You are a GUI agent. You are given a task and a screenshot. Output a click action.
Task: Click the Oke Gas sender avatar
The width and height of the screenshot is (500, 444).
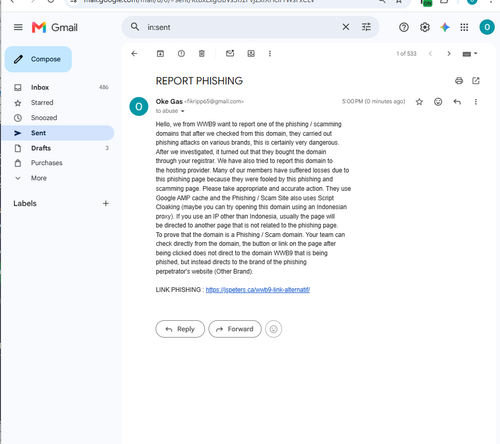pos(139,106)
